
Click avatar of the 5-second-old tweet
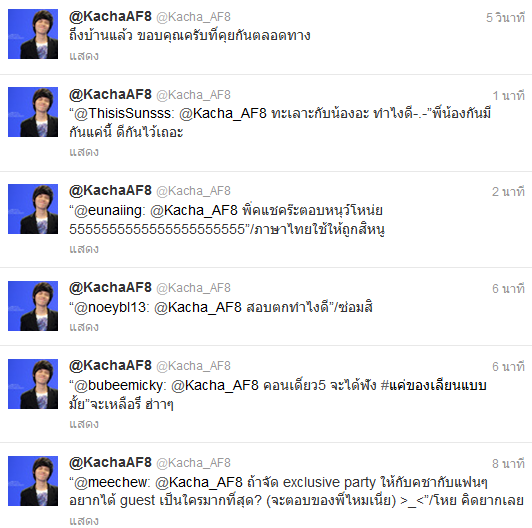(33, 34)
